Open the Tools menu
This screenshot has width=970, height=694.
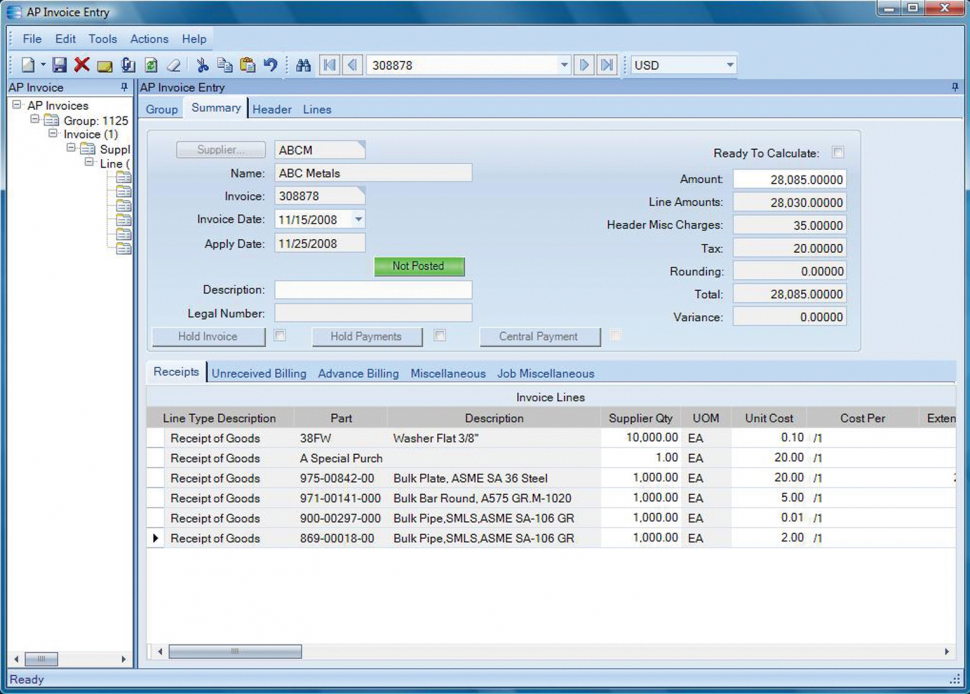(103, 39)
